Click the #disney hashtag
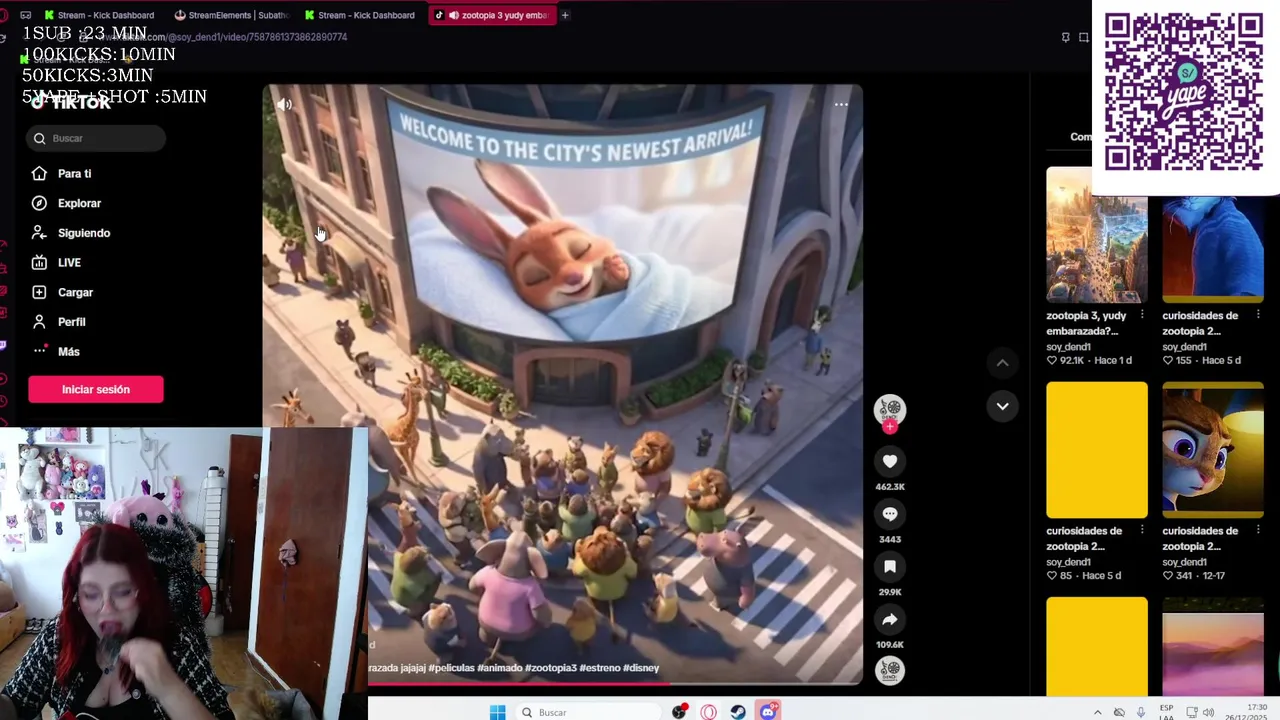 [641, 668]
